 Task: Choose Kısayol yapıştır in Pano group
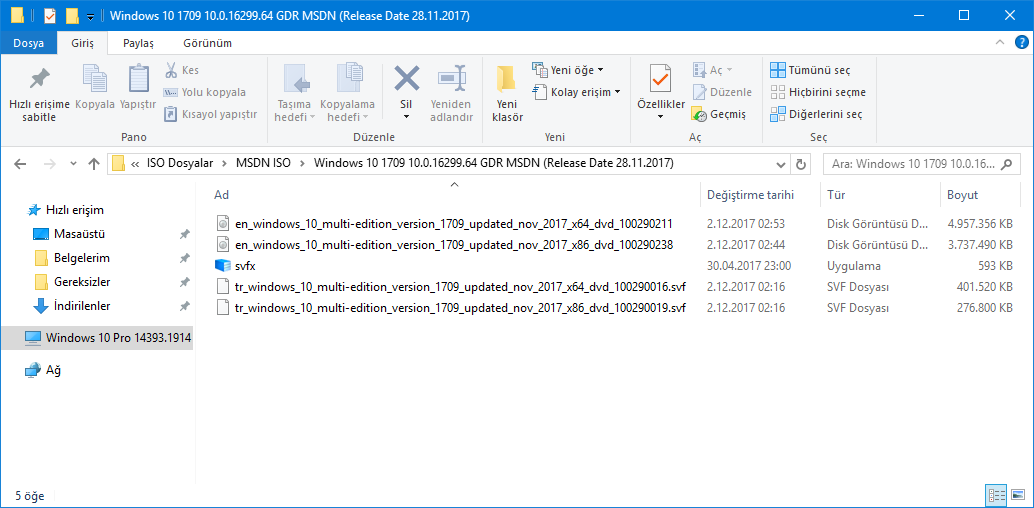click(210, 114)
